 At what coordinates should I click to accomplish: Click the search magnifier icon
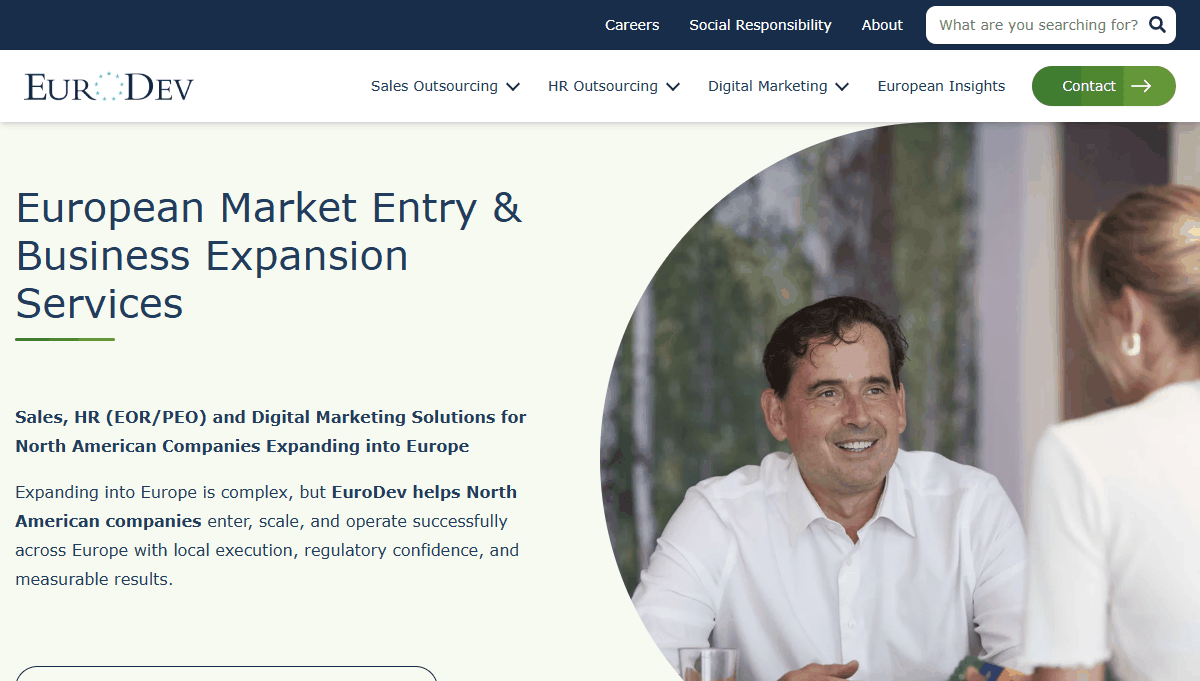[x=1157, y=25]
